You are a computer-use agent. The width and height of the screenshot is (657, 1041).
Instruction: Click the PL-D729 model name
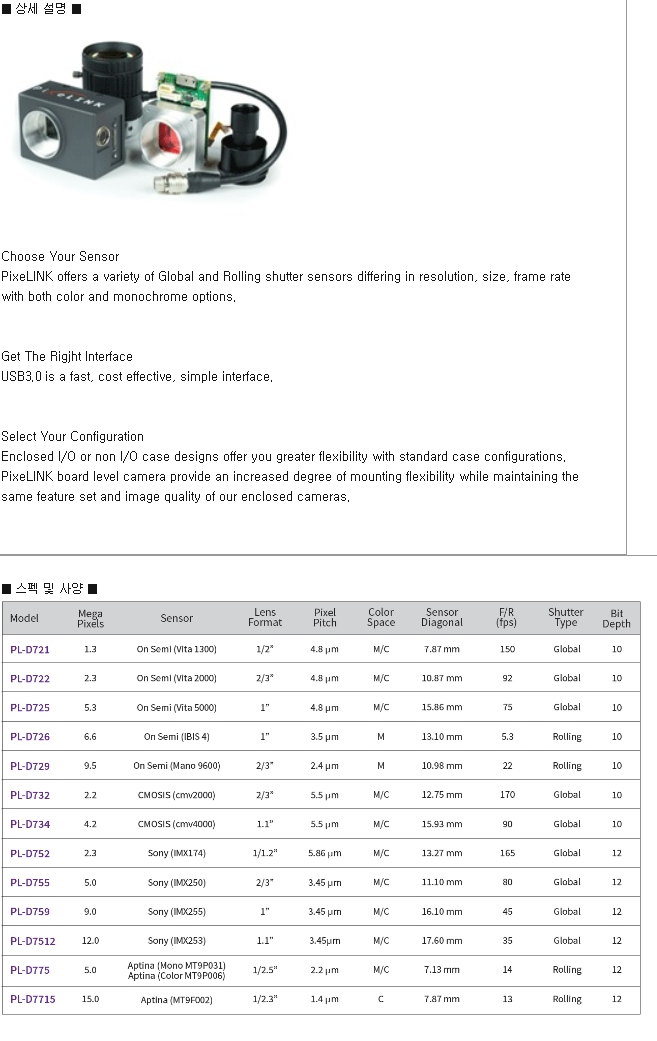[x=30, y=766]
